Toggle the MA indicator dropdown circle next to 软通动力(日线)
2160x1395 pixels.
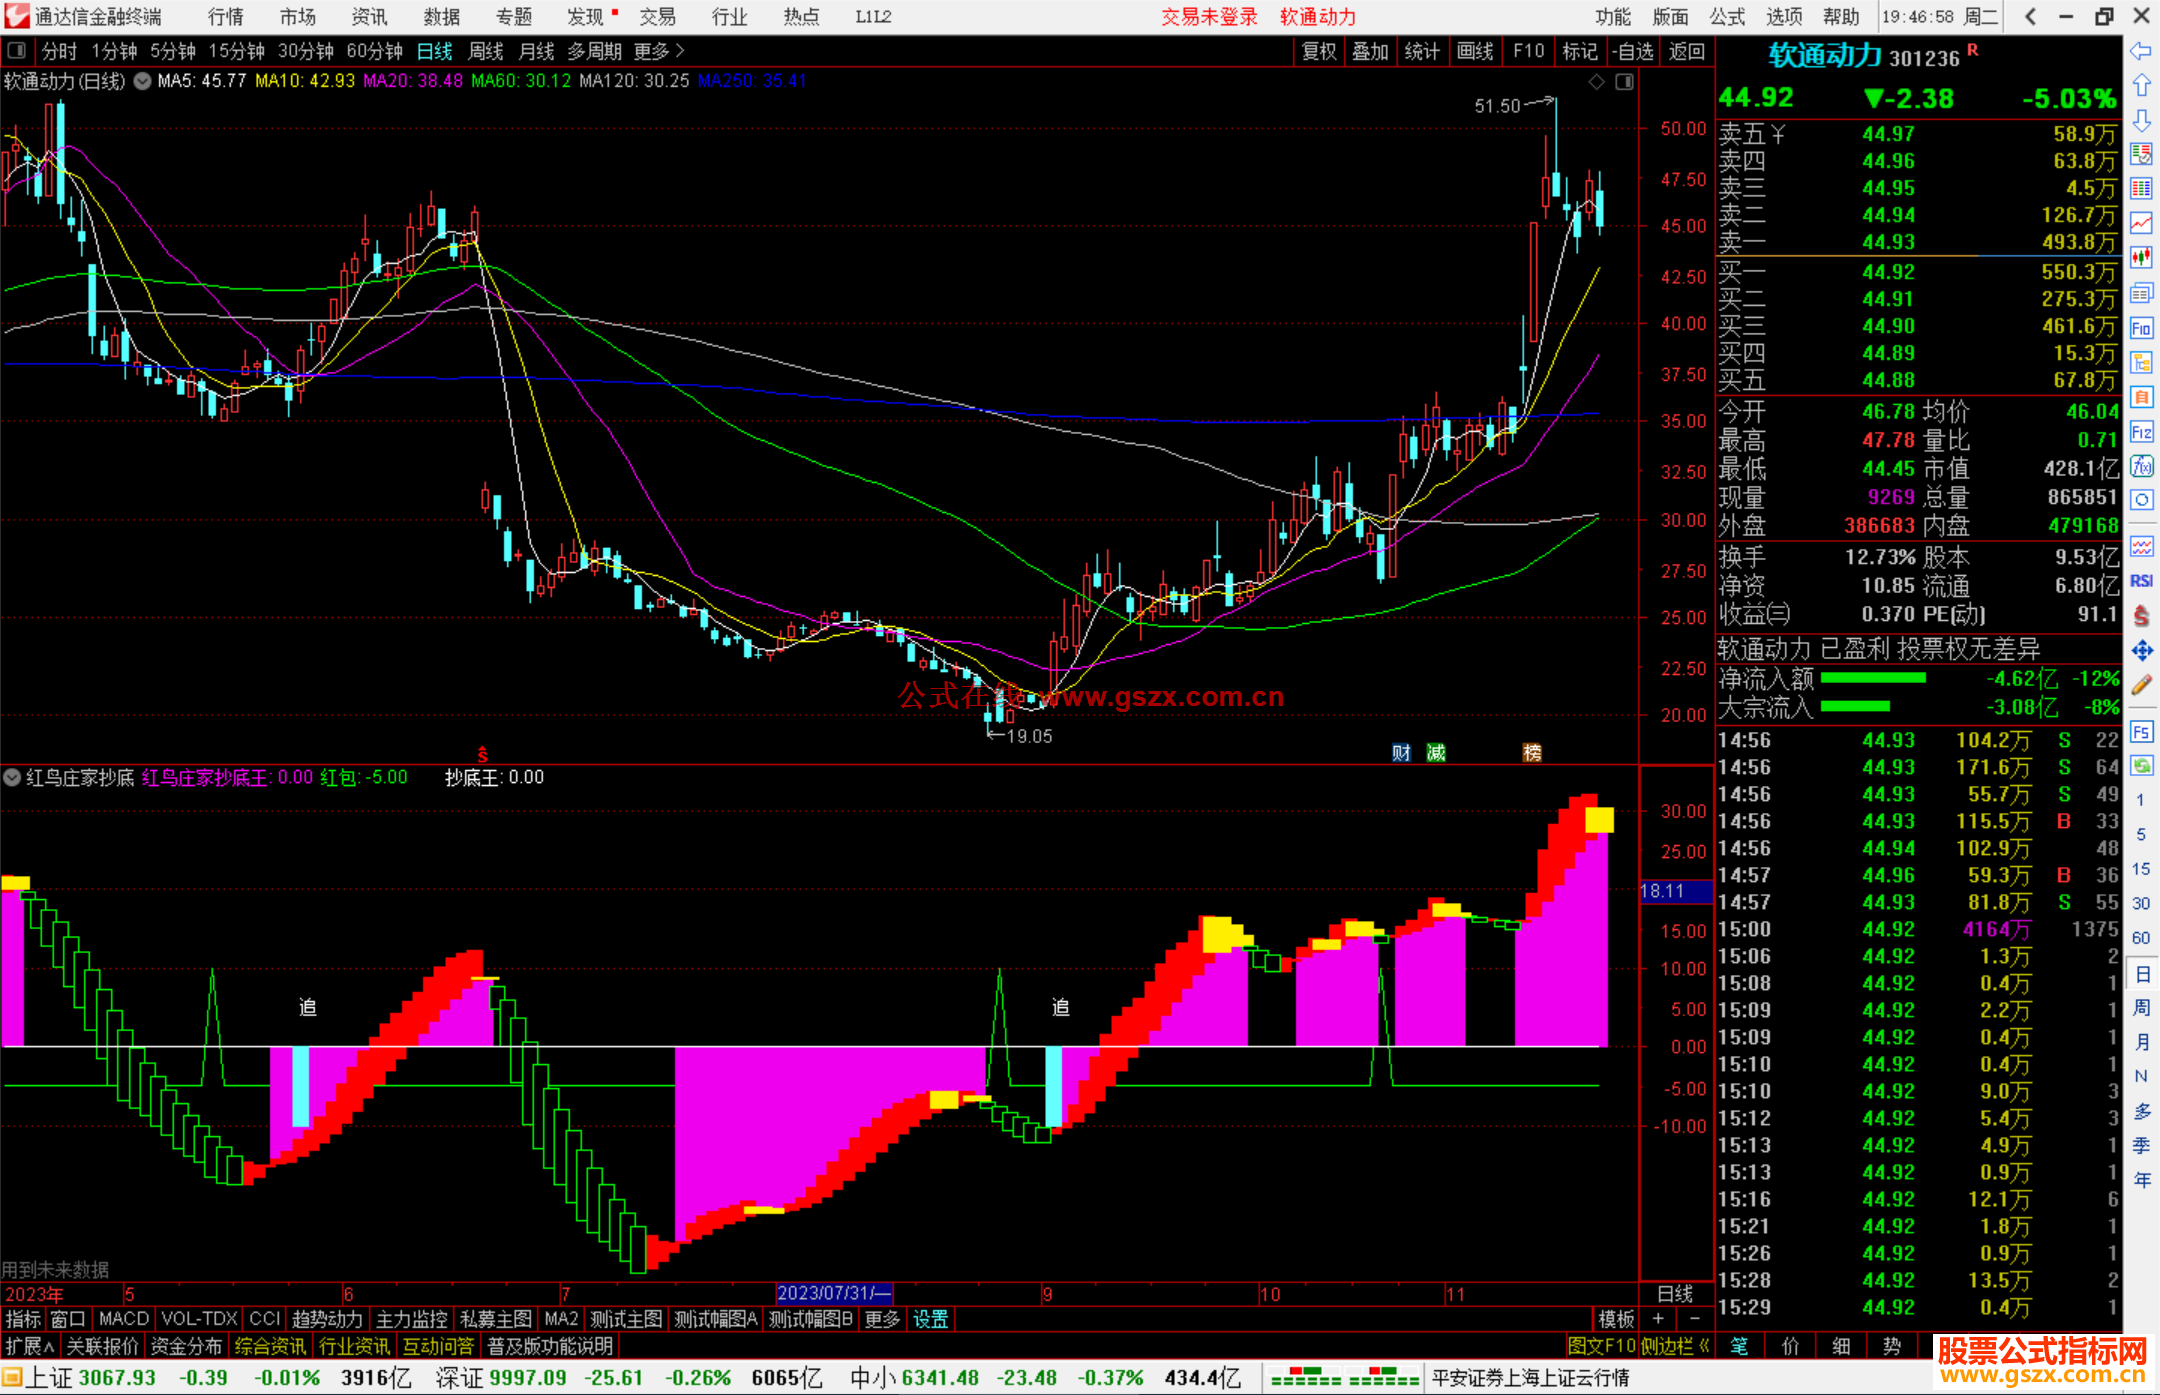(143, 81)
